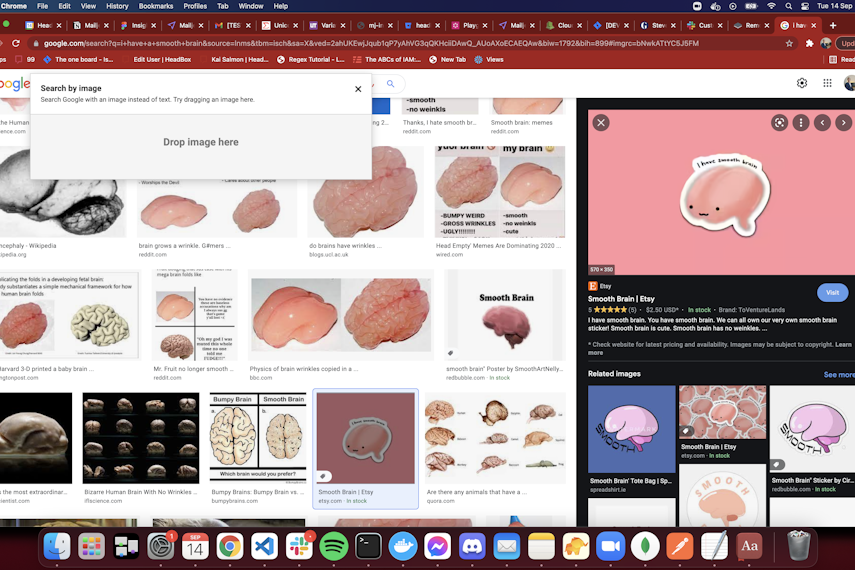The image size is (855, 570).
Task: Open 'The ABCs of IAM' bookmark
Action: [x=387, y=59]
